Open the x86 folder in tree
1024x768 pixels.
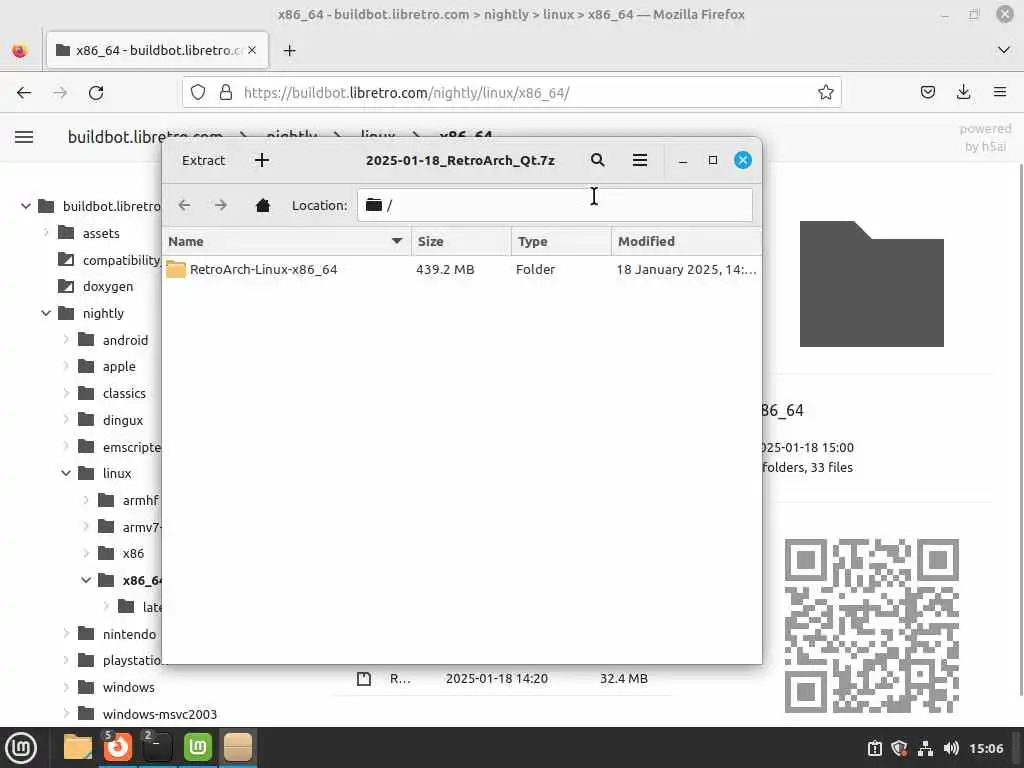(x=121, y=553)
